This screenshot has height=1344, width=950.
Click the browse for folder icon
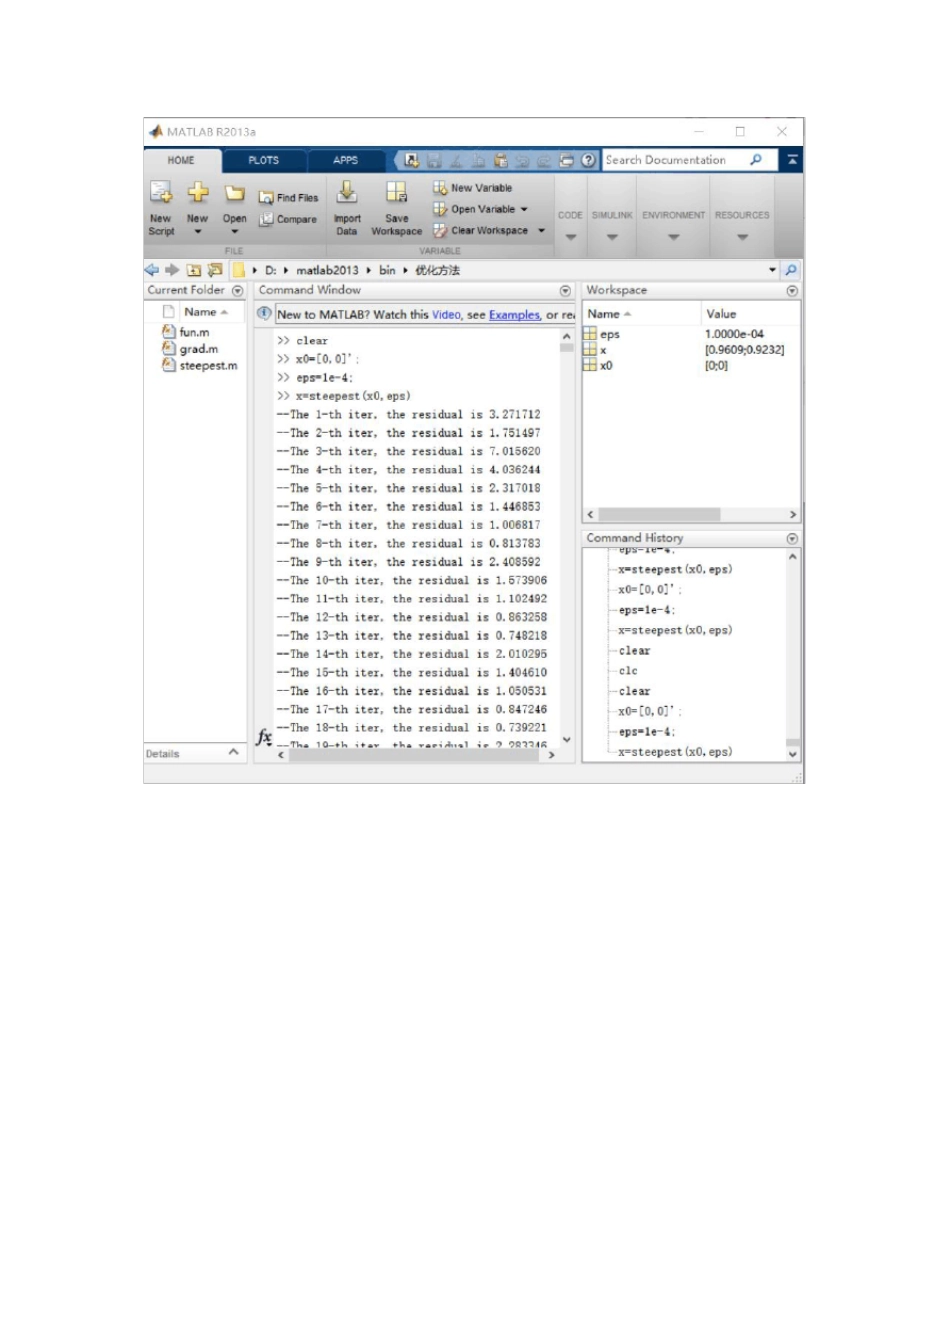[215, 270]
